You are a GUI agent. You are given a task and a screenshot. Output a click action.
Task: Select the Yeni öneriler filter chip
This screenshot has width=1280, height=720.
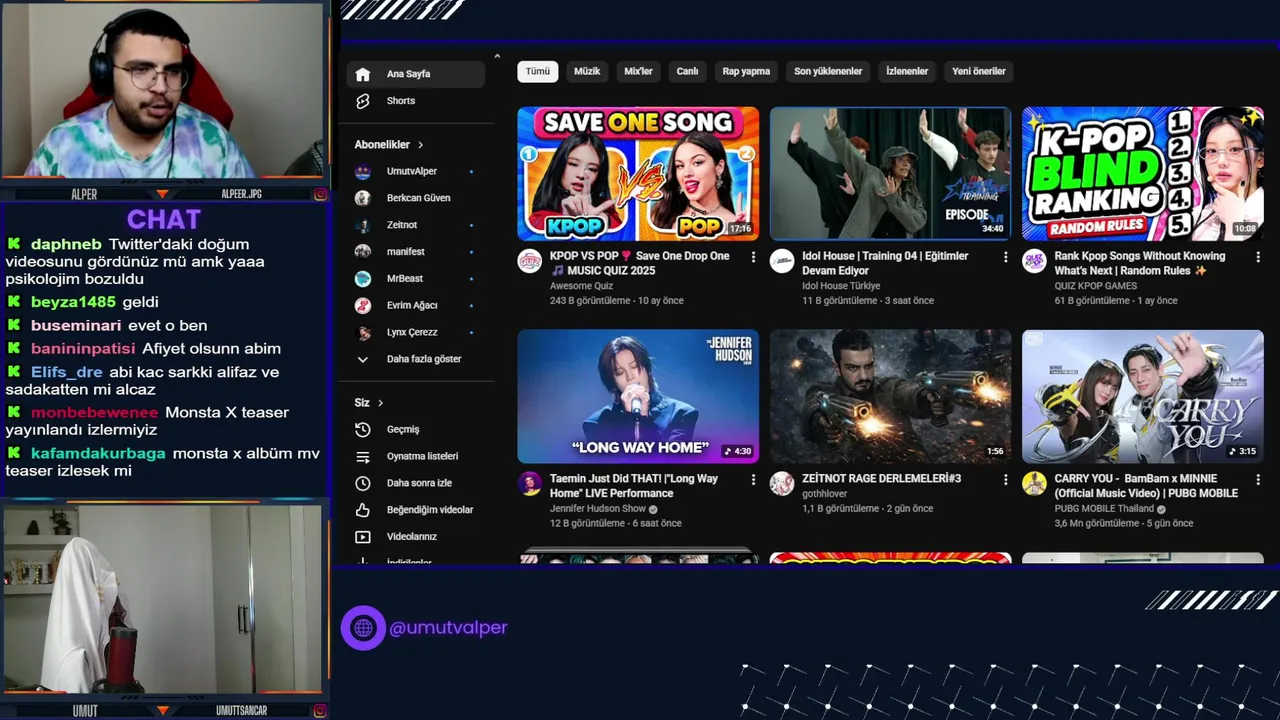979,71
